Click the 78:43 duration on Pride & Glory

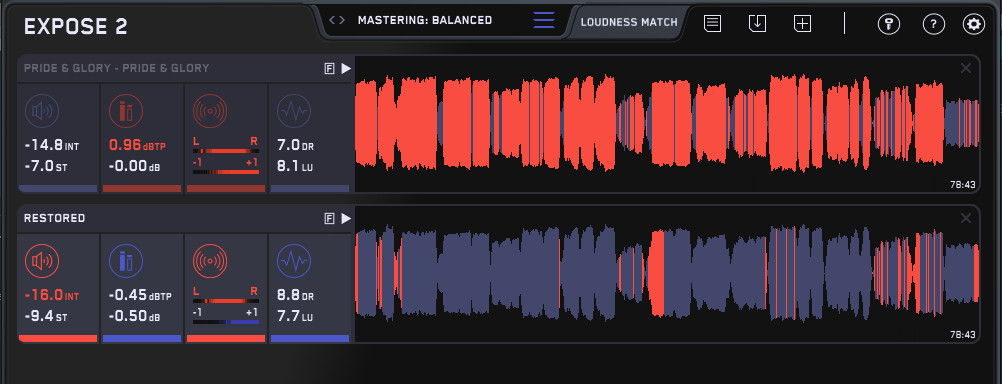point(962,185)
